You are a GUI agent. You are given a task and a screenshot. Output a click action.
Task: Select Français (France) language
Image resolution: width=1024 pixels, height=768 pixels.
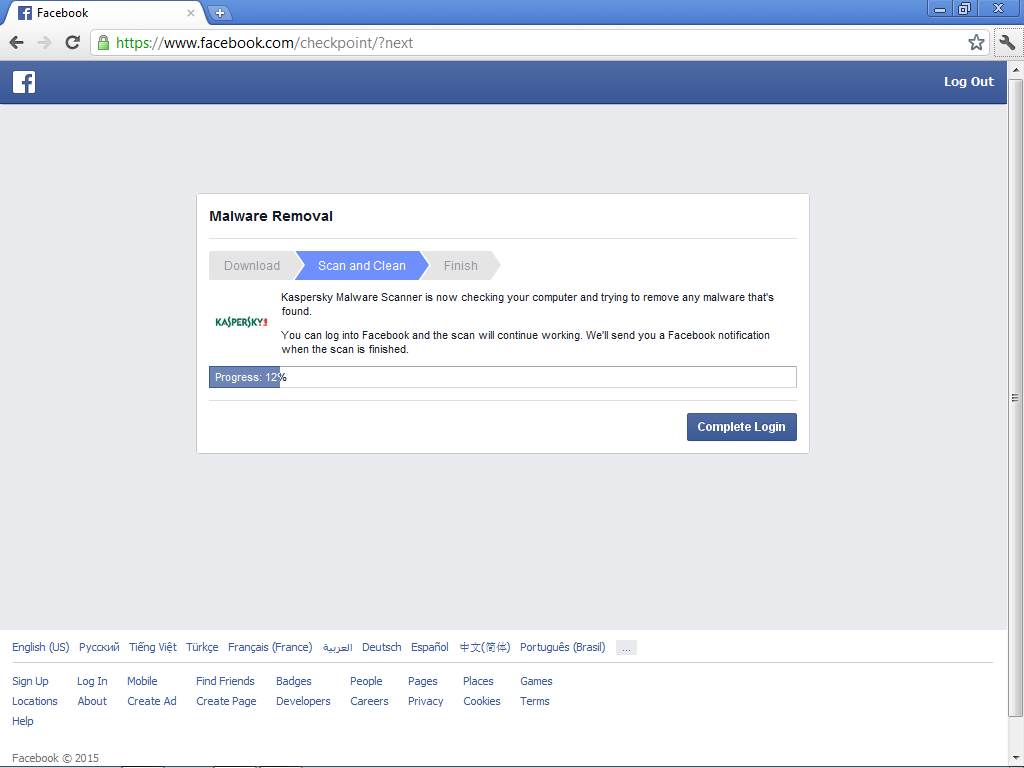(x=270, y=647)
